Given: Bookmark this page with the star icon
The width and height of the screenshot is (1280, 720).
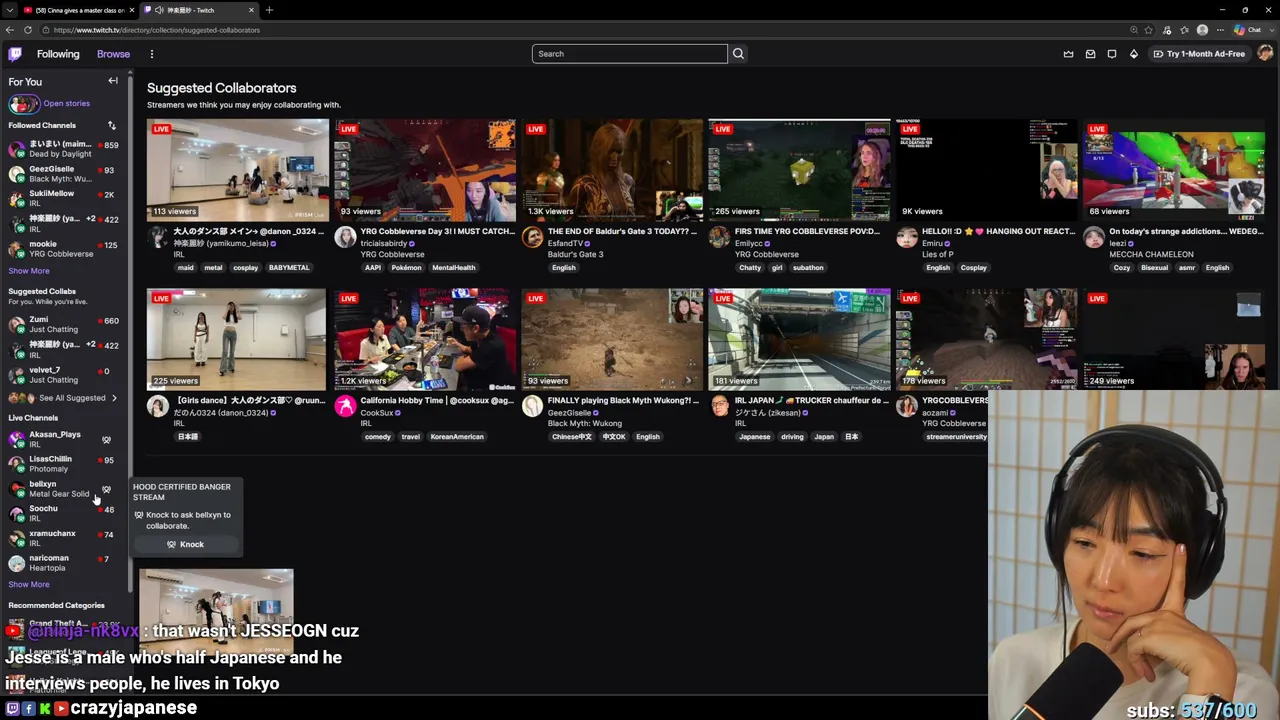Looking at the screenshot, I should point(1148,30).
